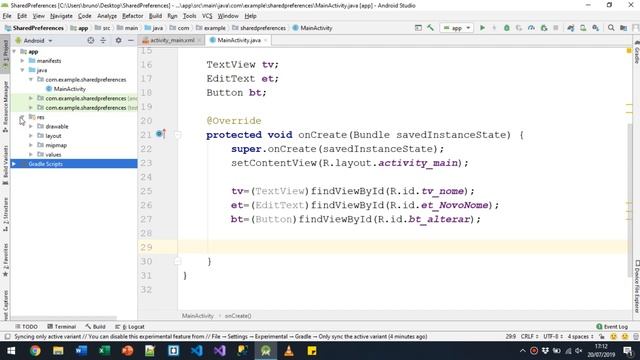Toggle the Device File Explorer side tab
Screen dimensions: 640x360
637,287
